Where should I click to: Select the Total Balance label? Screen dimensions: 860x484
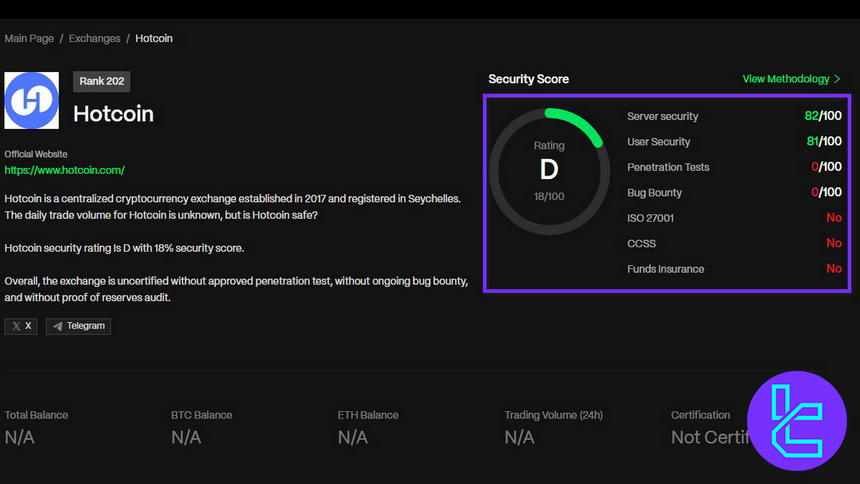click(x=36, y=415)
